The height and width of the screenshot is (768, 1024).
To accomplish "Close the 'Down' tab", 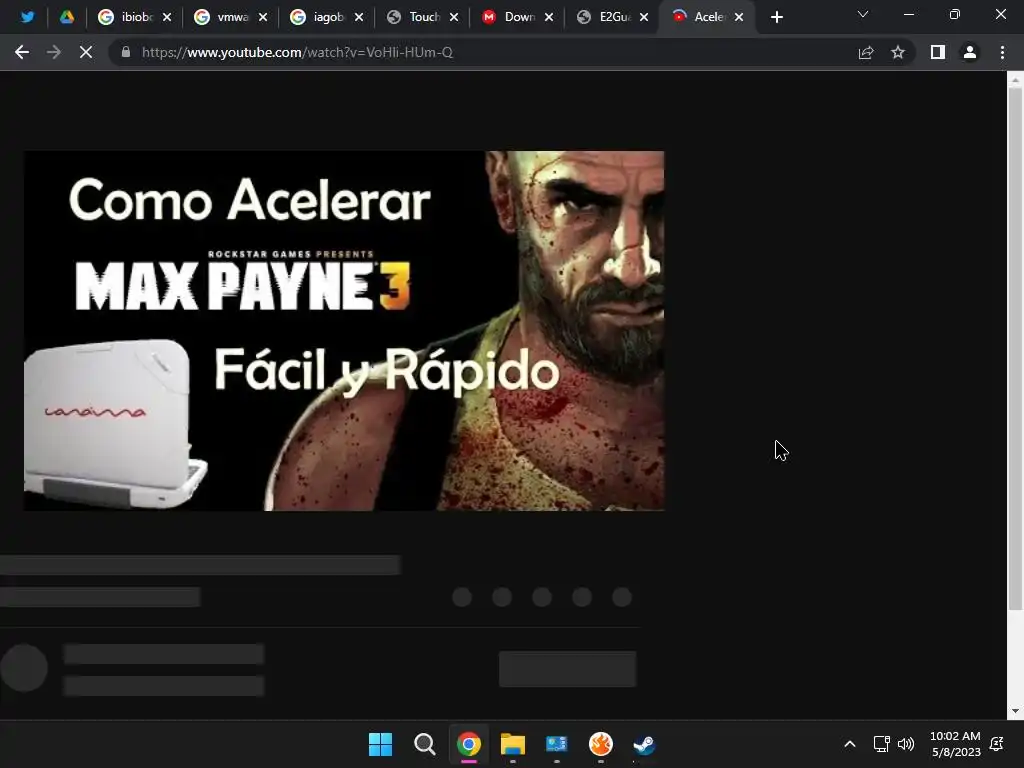I will tap(549, 17).
